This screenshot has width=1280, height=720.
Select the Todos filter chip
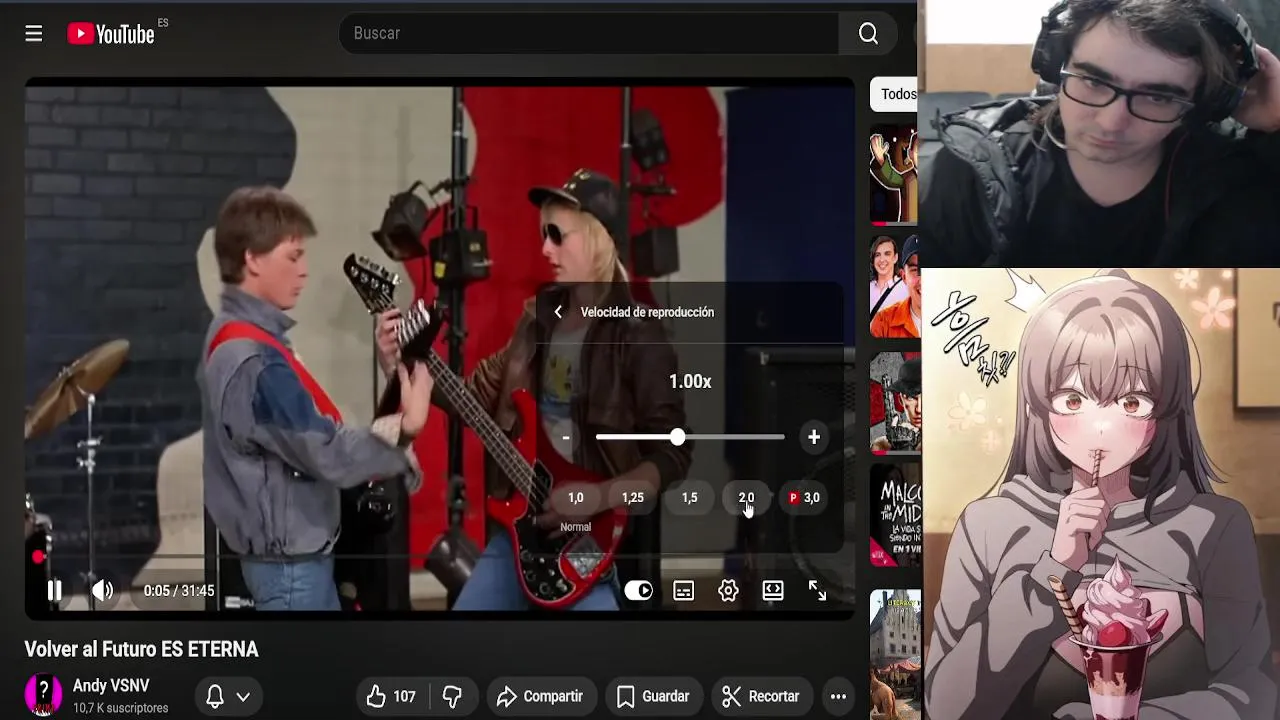tap(894, 94)
